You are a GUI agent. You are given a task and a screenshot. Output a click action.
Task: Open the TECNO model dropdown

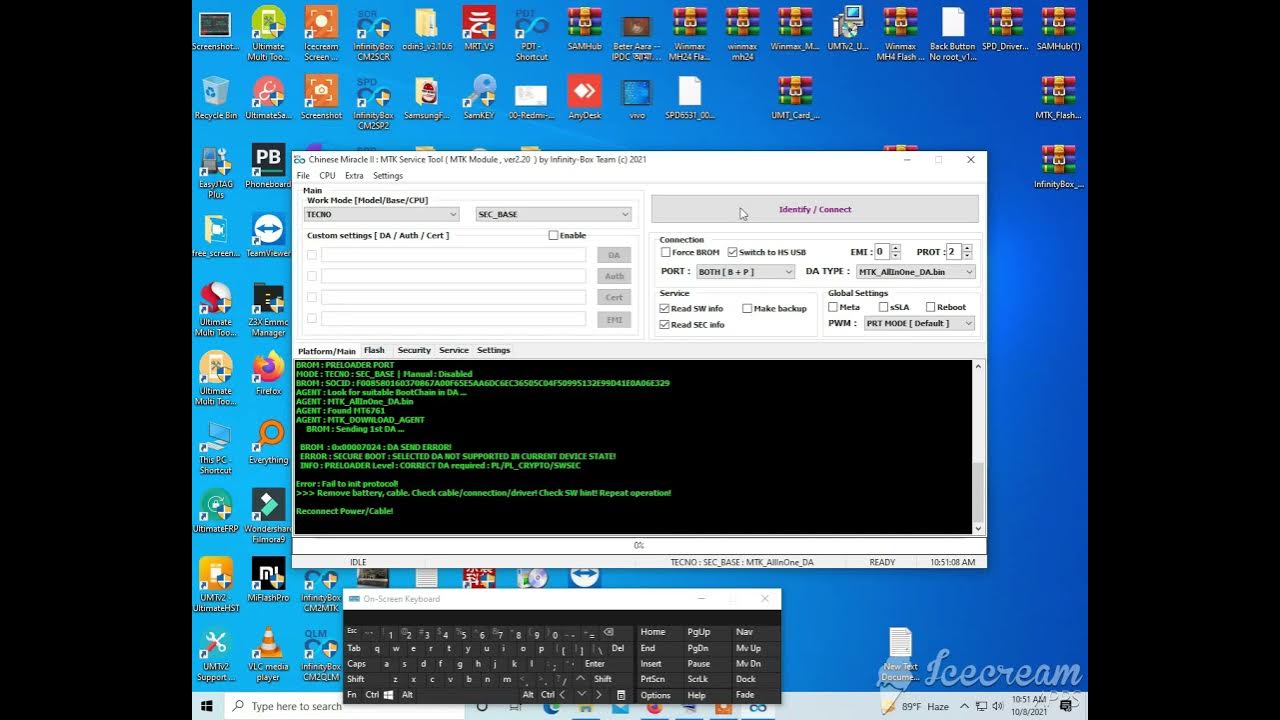(381, 214)
